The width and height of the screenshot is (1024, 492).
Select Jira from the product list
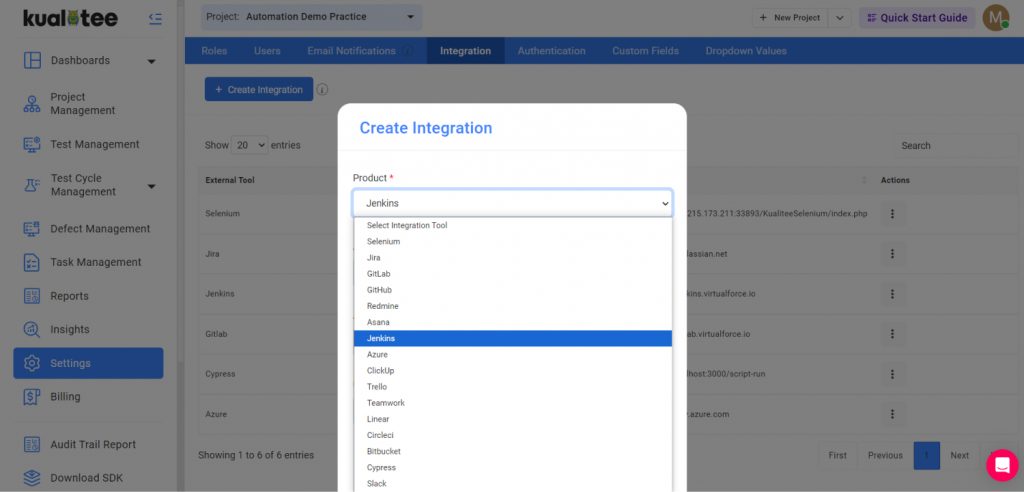click(x=513, y=257)
